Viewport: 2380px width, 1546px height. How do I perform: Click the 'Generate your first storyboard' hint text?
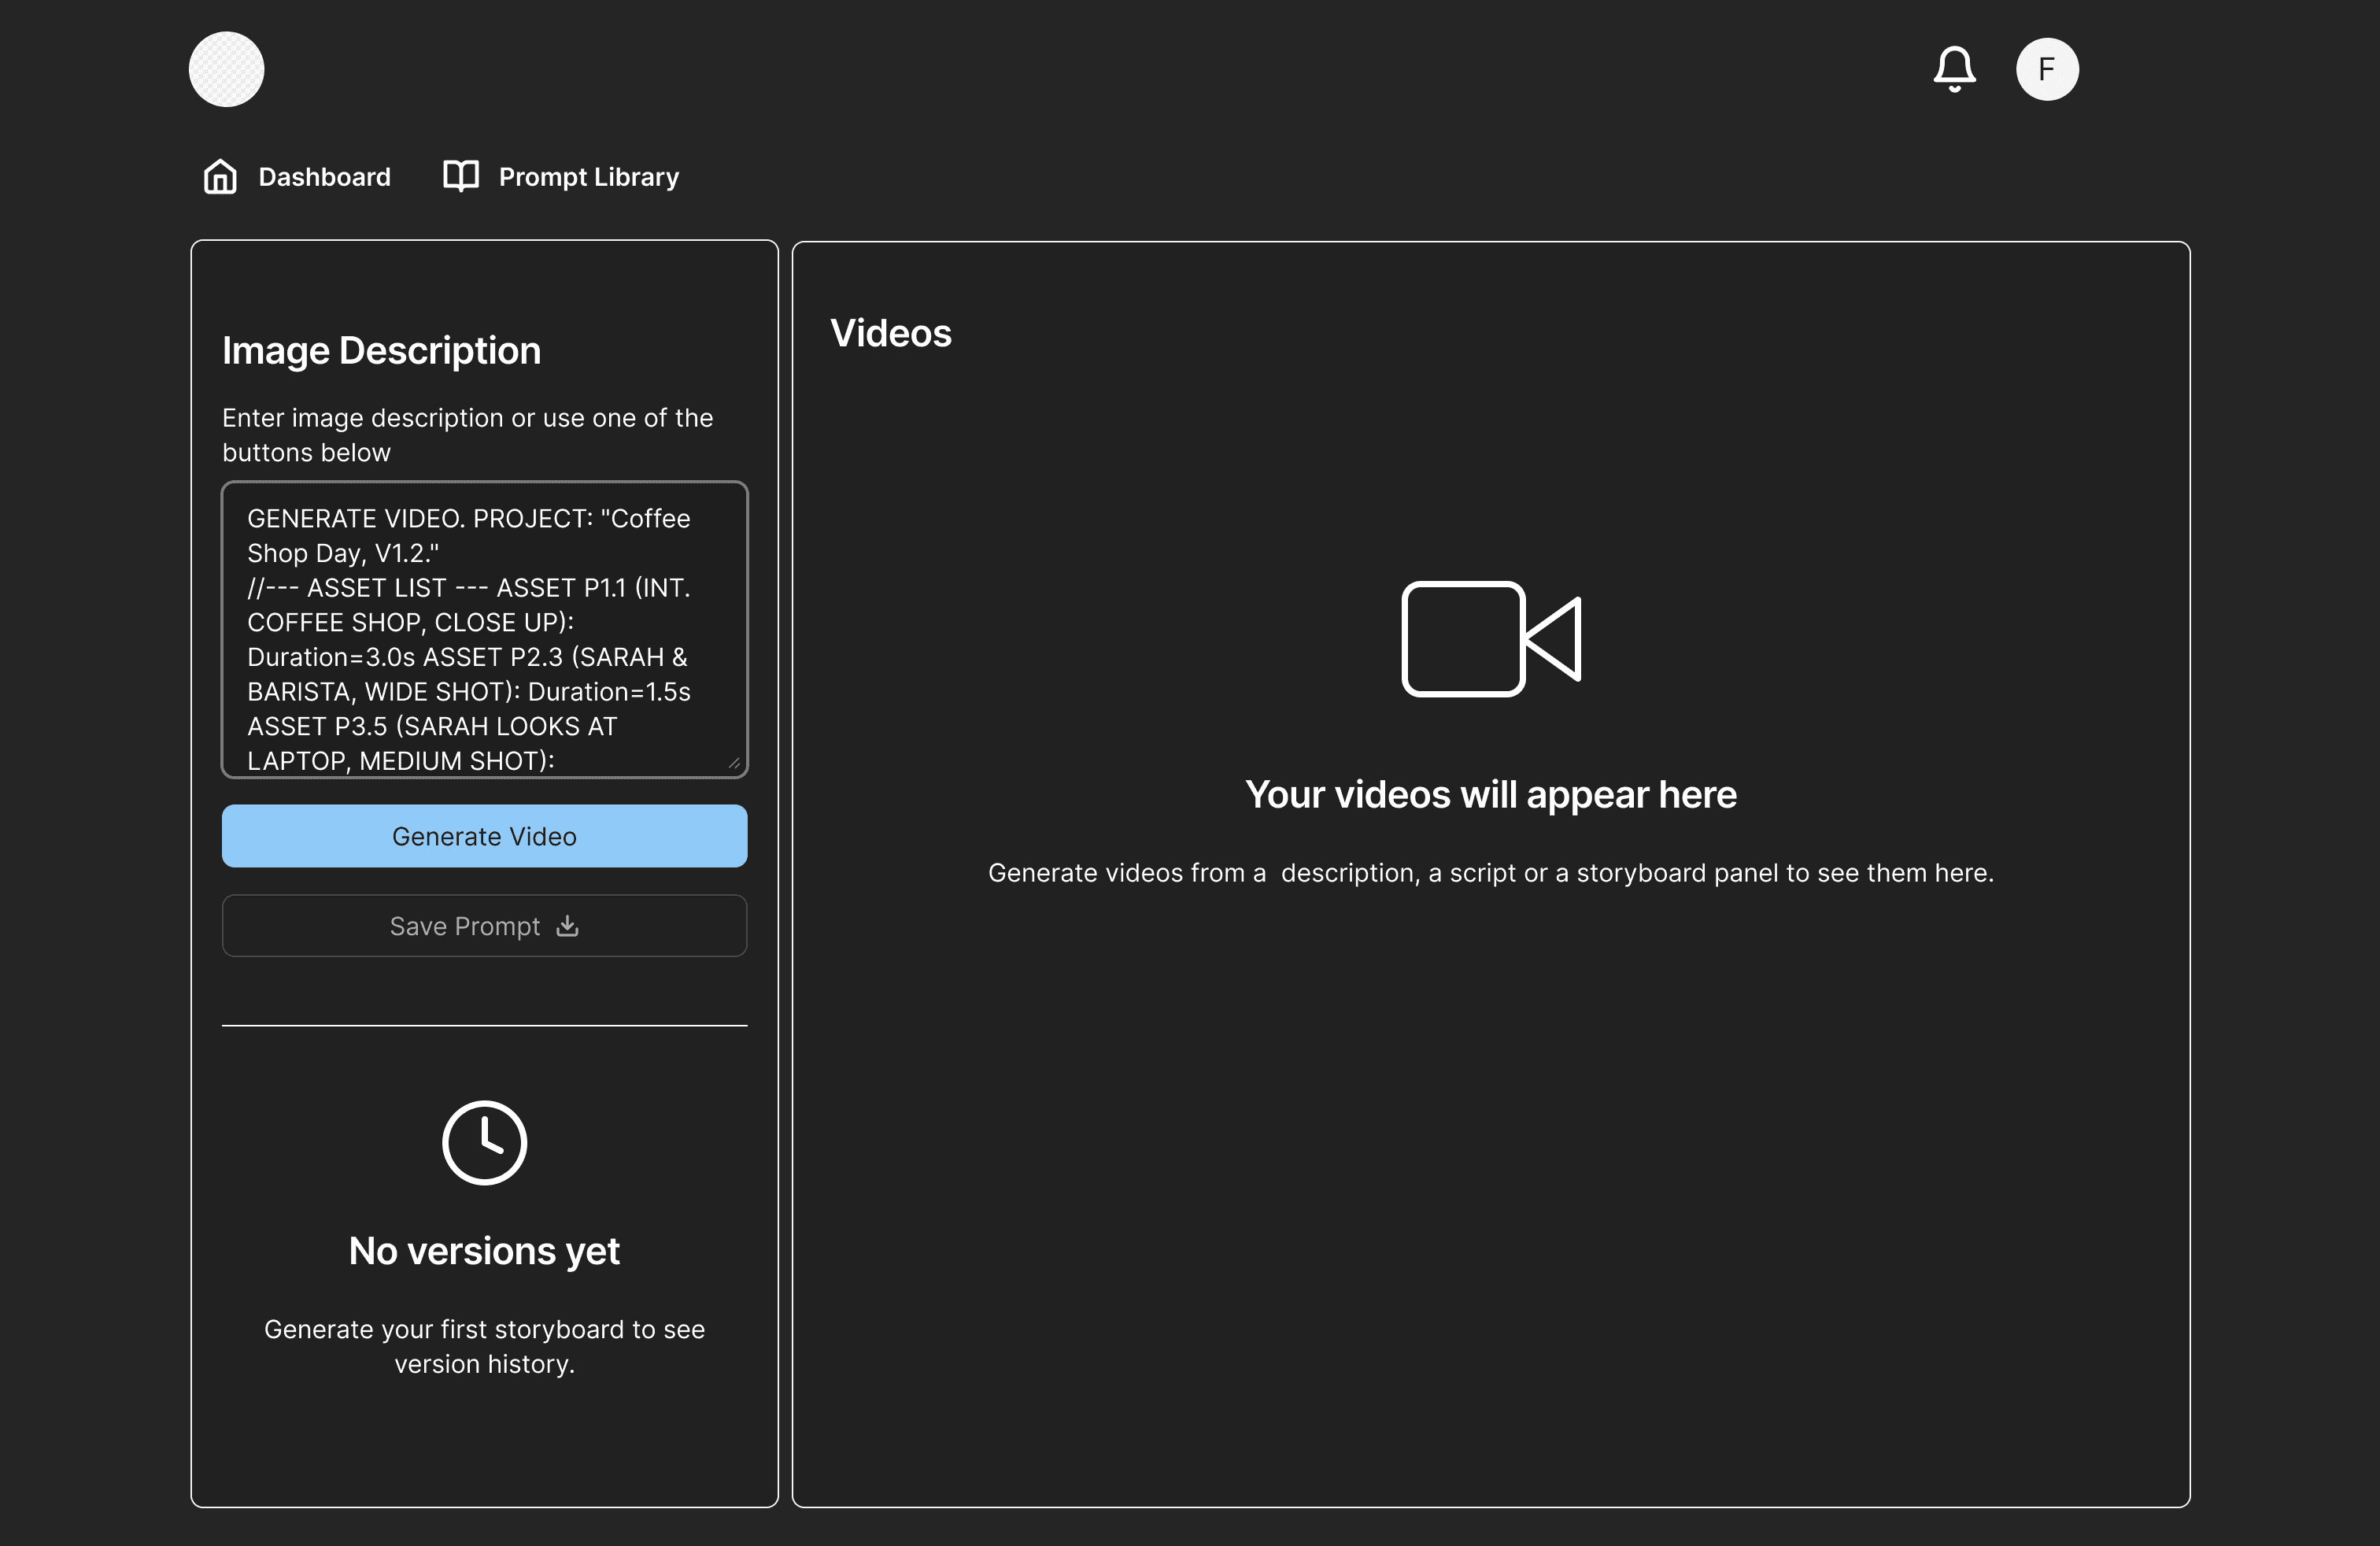484,1346
